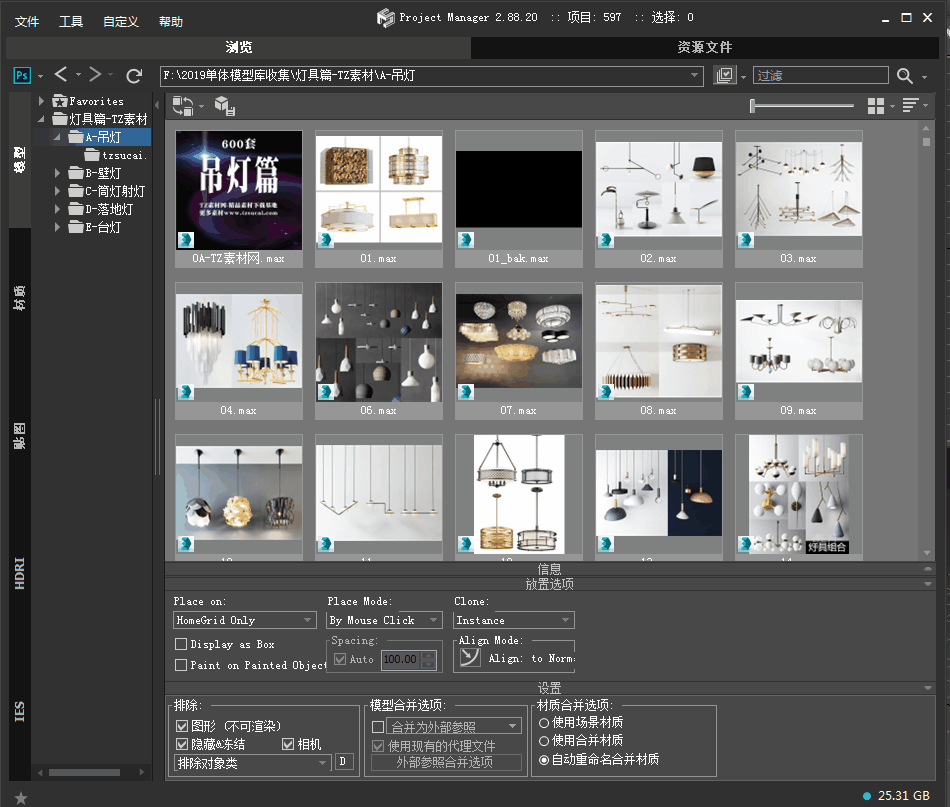The height and width of the screenshot is (807, 950).
Task: Go forward to the next folder
Action: click(x=95, y=75)
